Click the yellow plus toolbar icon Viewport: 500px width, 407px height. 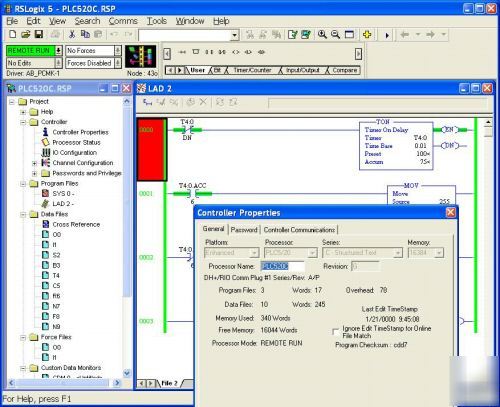click(367, 34)
